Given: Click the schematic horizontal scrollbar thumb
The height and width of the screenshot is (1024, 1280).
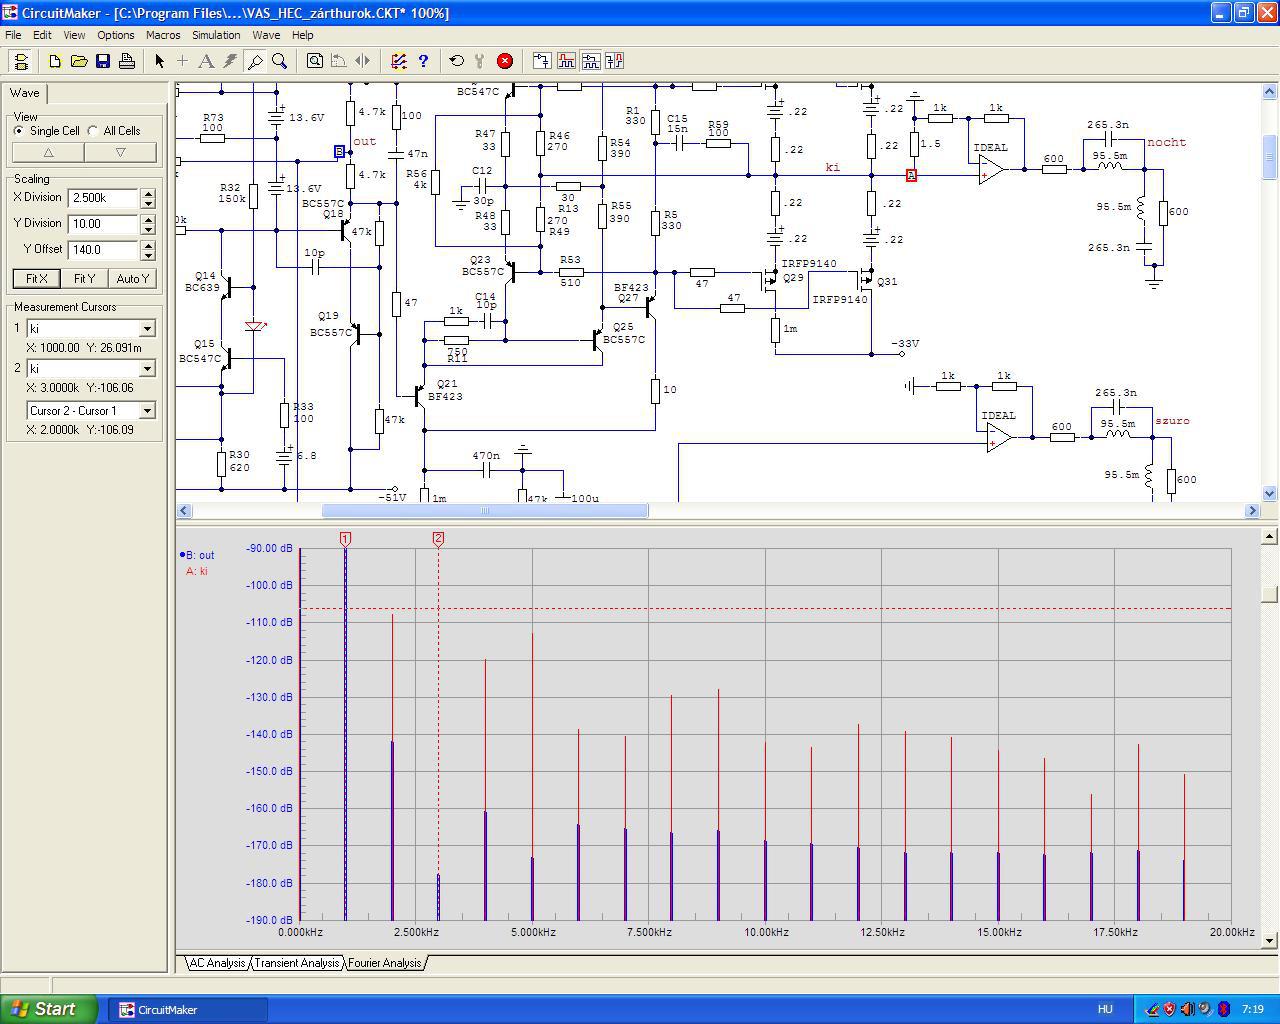Looking at the screenshot, I should click(485, 511).
